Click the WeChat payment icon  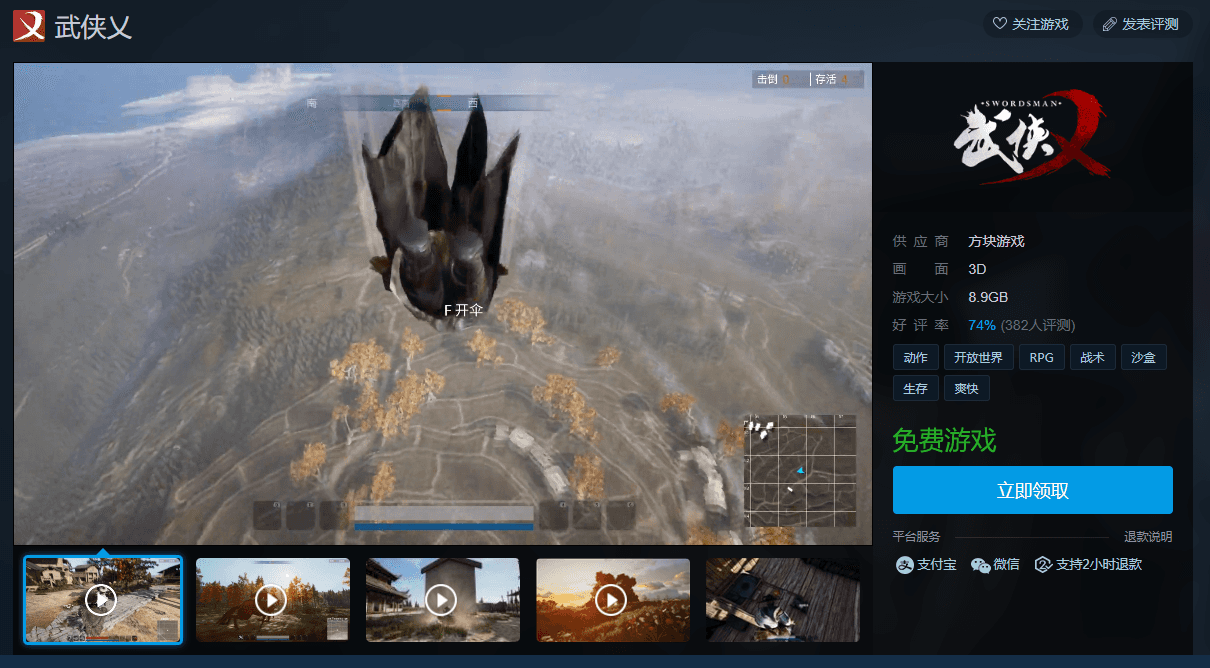tap(980, 565)
